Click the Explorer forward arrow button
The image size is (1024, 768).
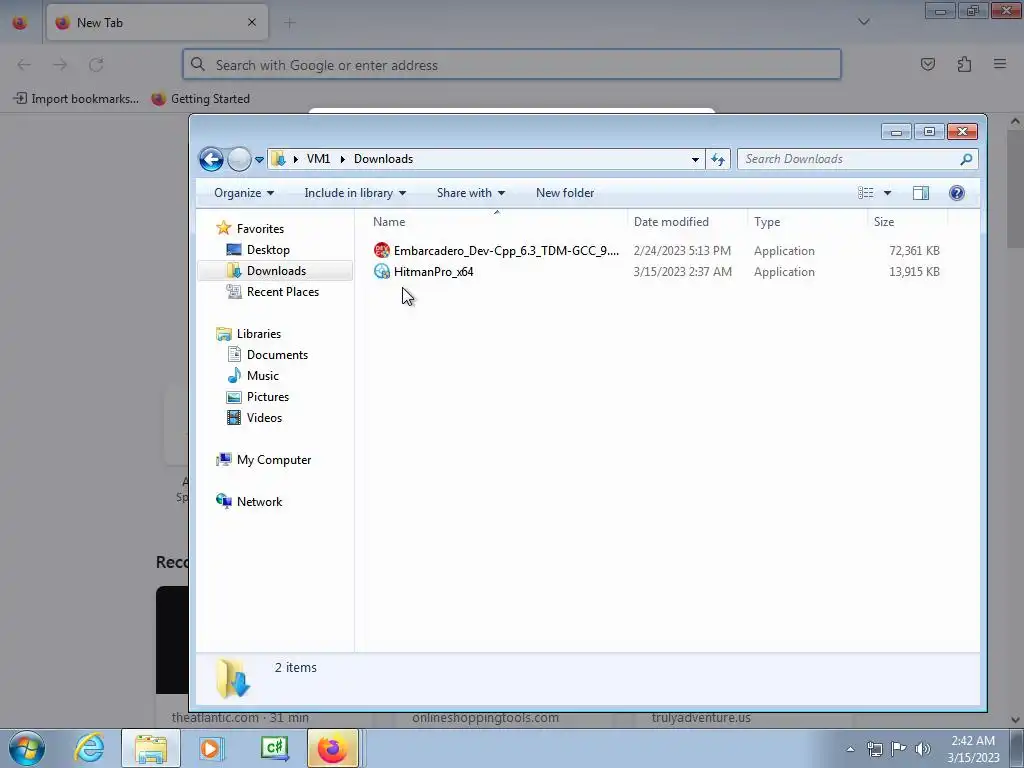click(239, 159)
